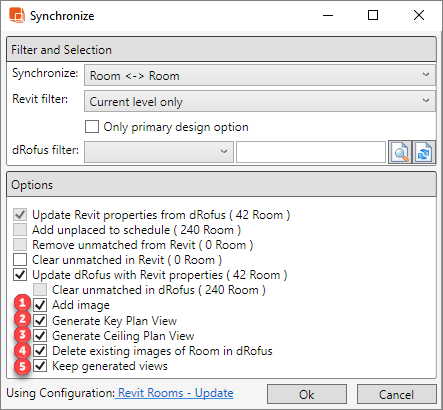This screenshot has height=410, width=443.
Task: Toggle the Add image checkbox
Action: point(40,305)
